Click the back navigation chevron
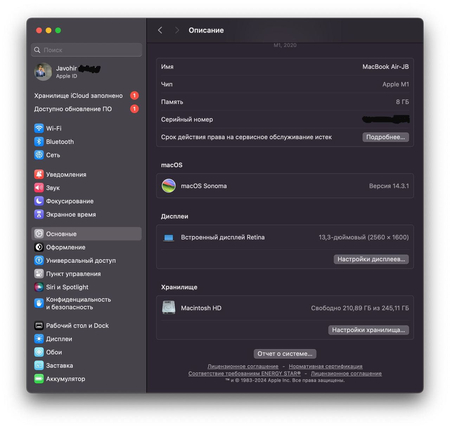Viewport: 450px width, 428px height. [x=160, y=30]
